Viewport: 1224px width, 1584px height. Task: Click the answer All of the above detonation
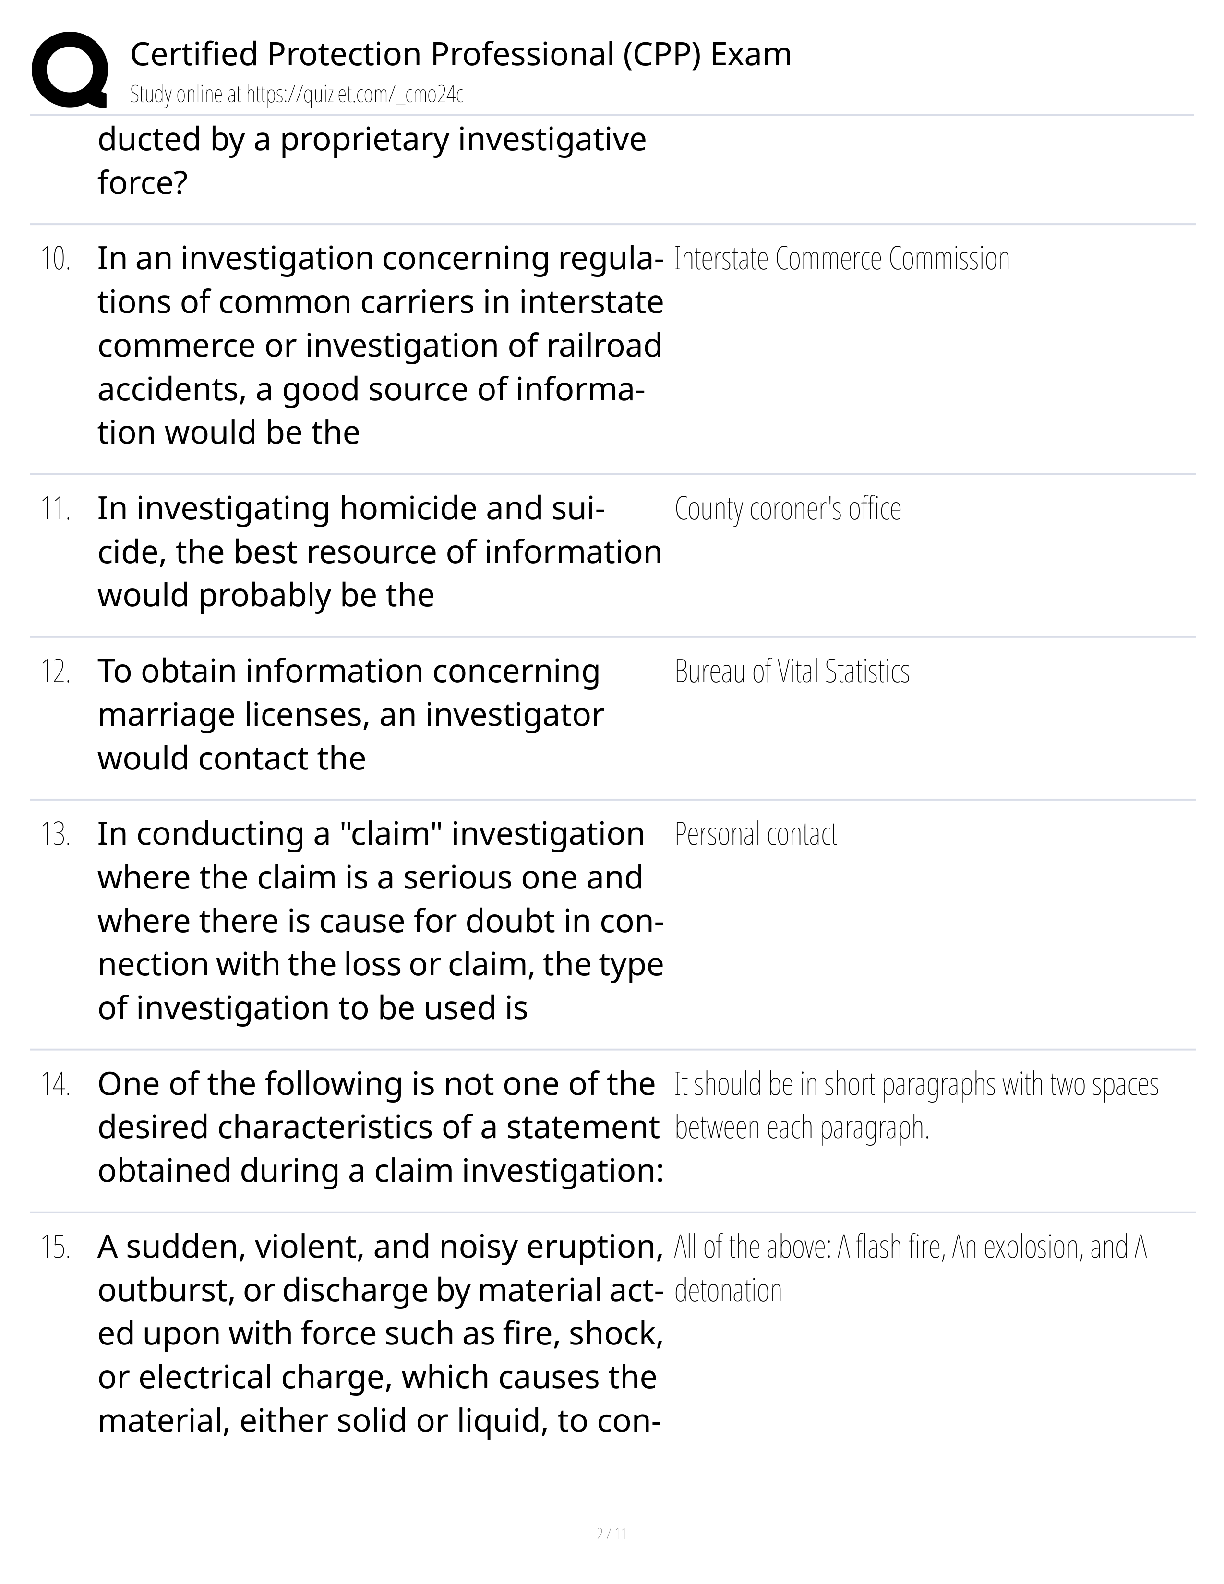911,1269
